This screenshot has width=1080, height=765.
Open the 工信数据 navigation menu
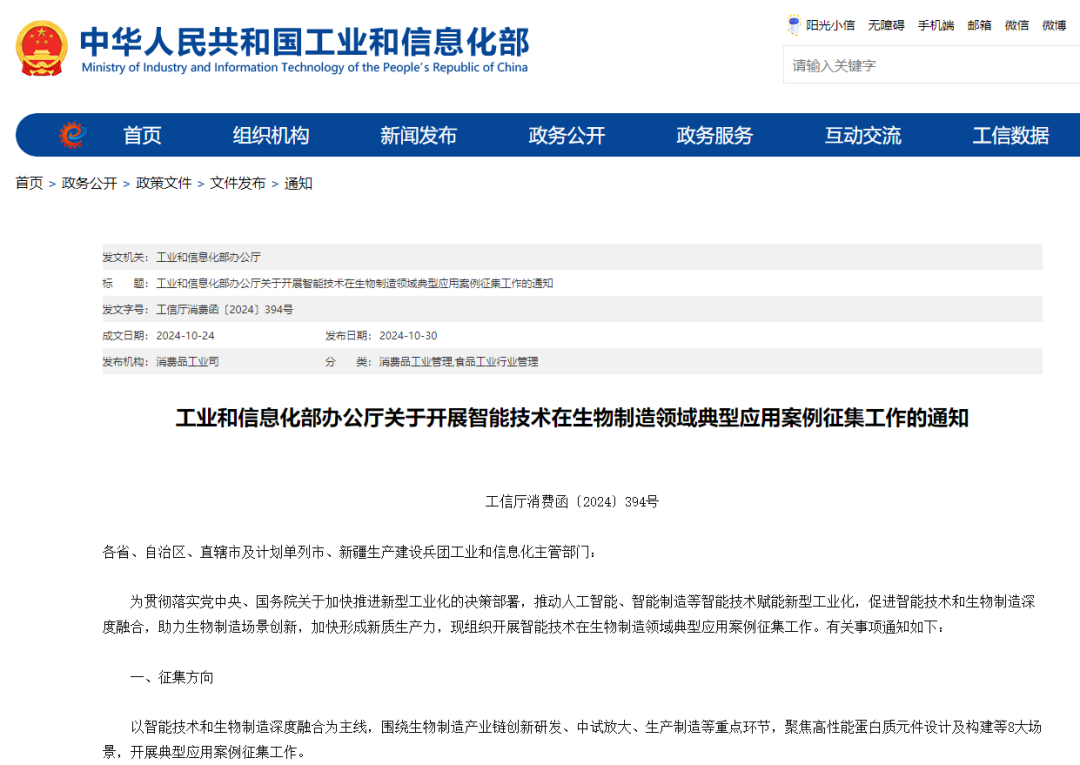(x=1011, y=136)
